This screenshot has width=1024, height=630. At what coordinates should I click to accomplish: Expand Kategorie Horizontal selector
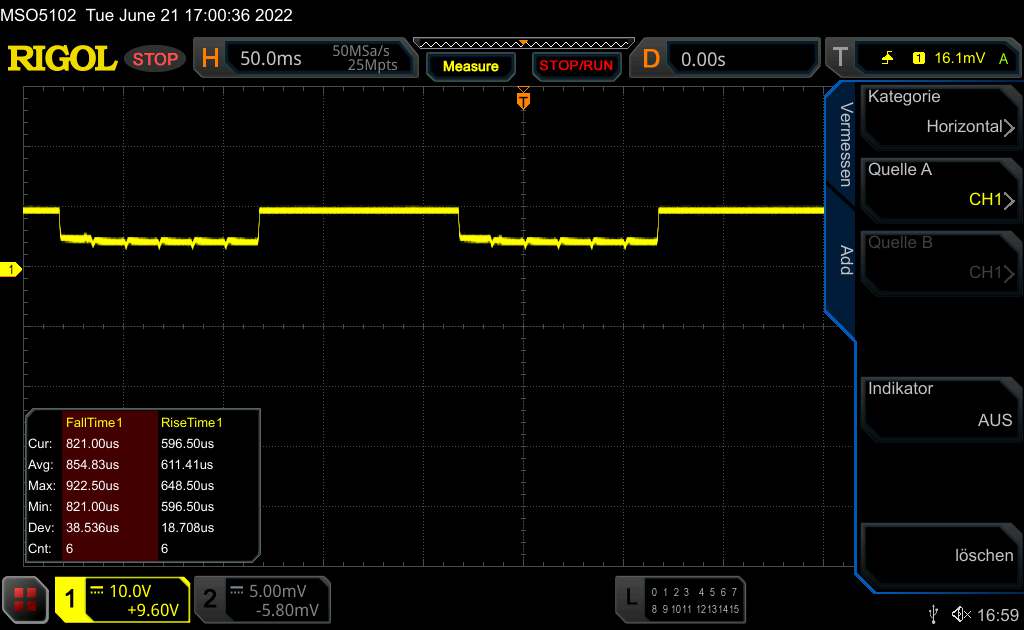click(940, 112)
